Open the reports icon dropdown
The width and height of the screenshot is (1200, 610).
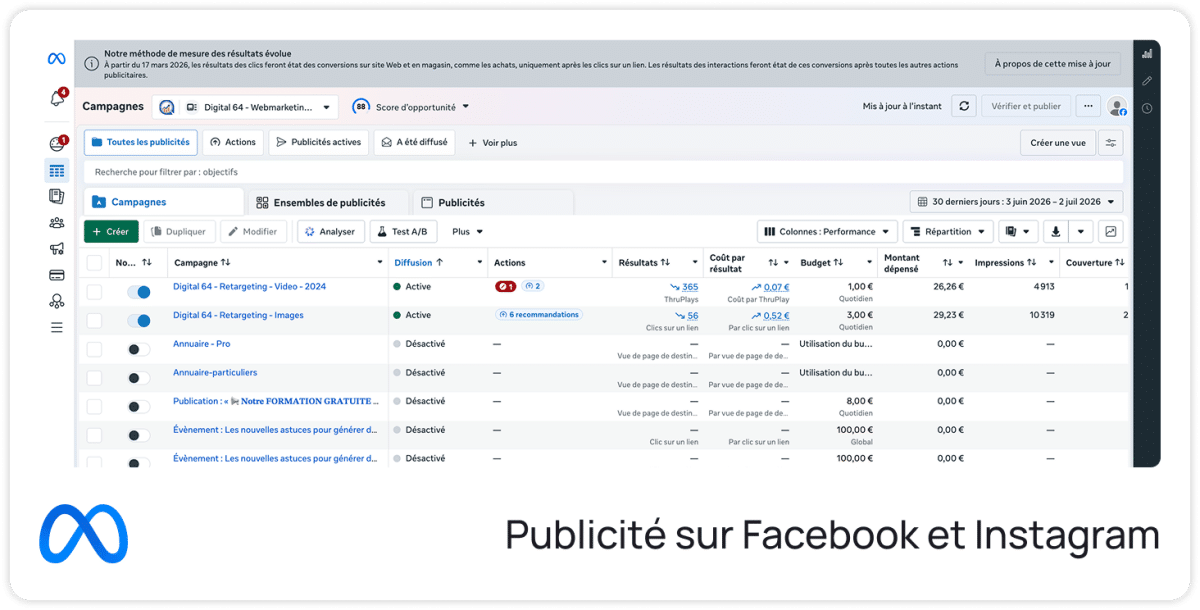(1017, 231)
